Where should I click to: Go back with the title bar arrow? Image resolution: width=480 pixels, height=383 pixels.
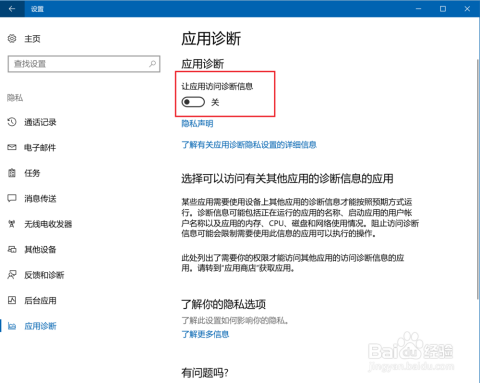click(12, 9)
